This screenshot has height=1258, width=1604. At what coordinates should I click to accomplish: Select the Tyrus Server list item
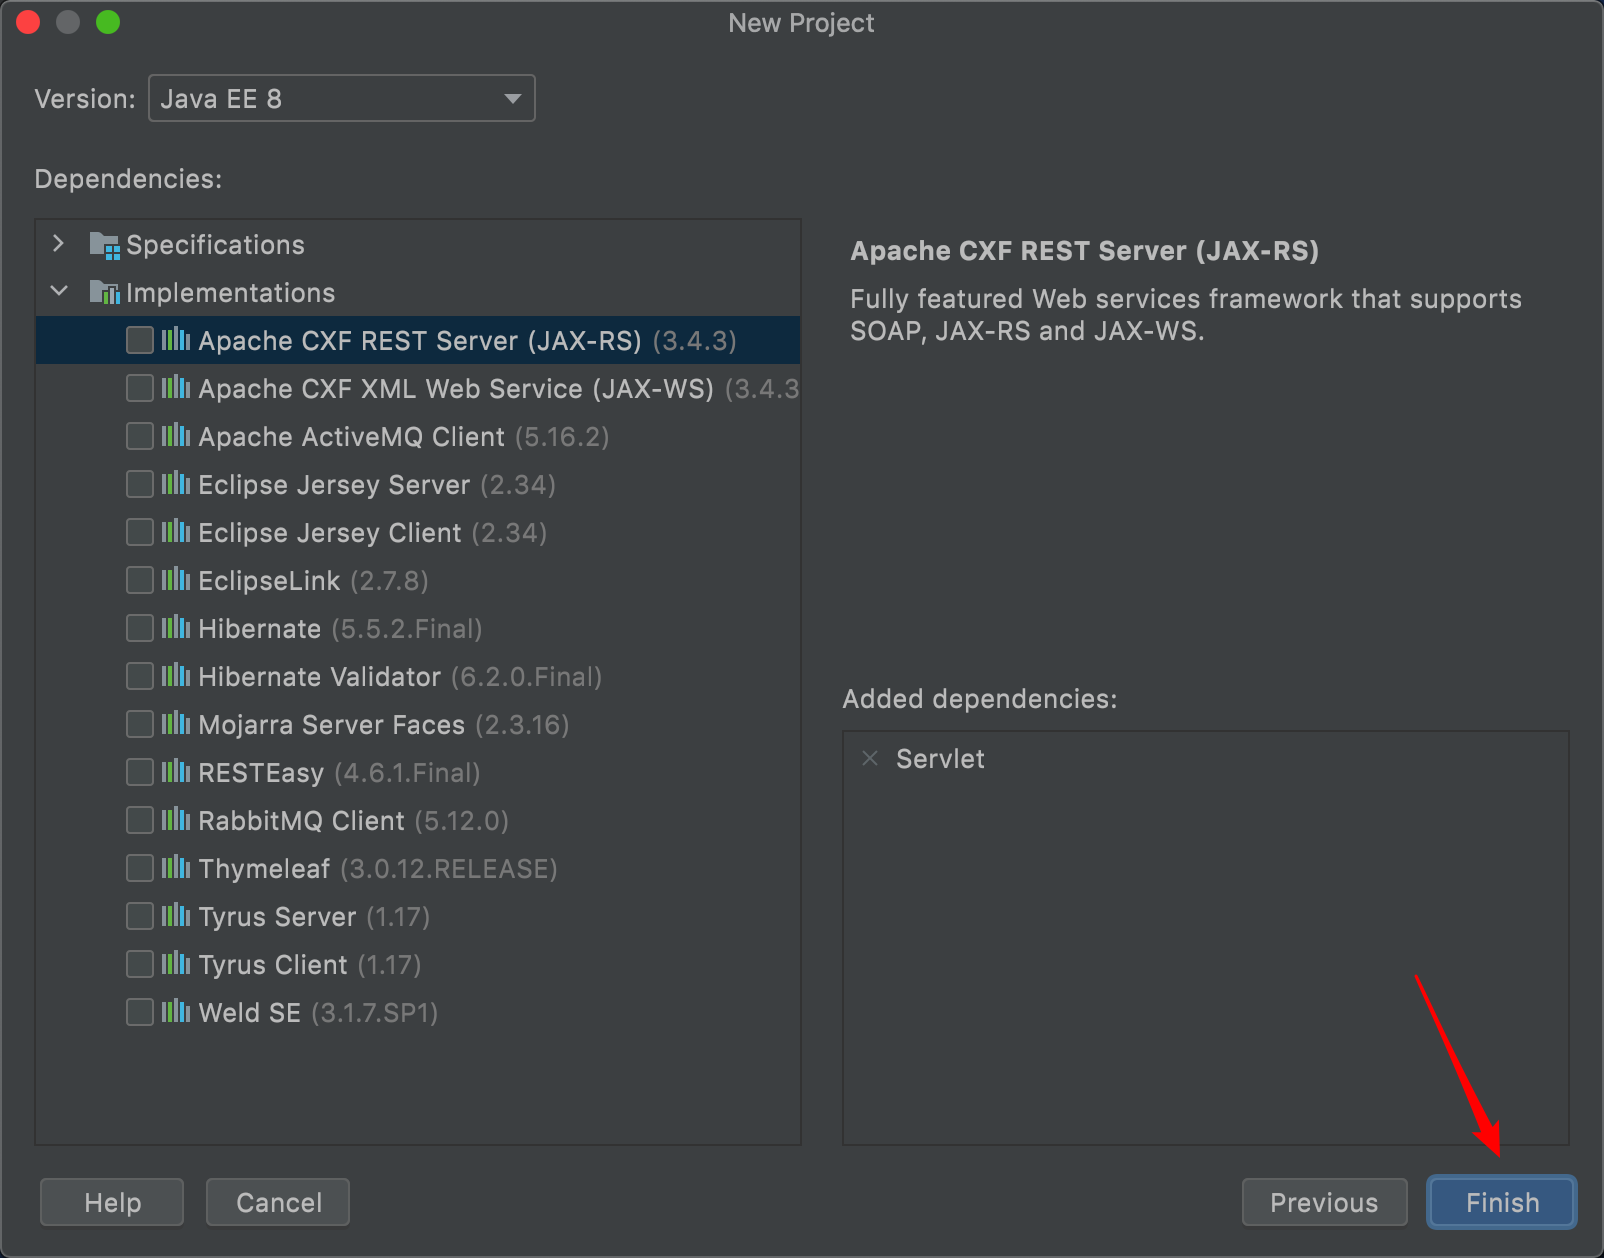277,917
